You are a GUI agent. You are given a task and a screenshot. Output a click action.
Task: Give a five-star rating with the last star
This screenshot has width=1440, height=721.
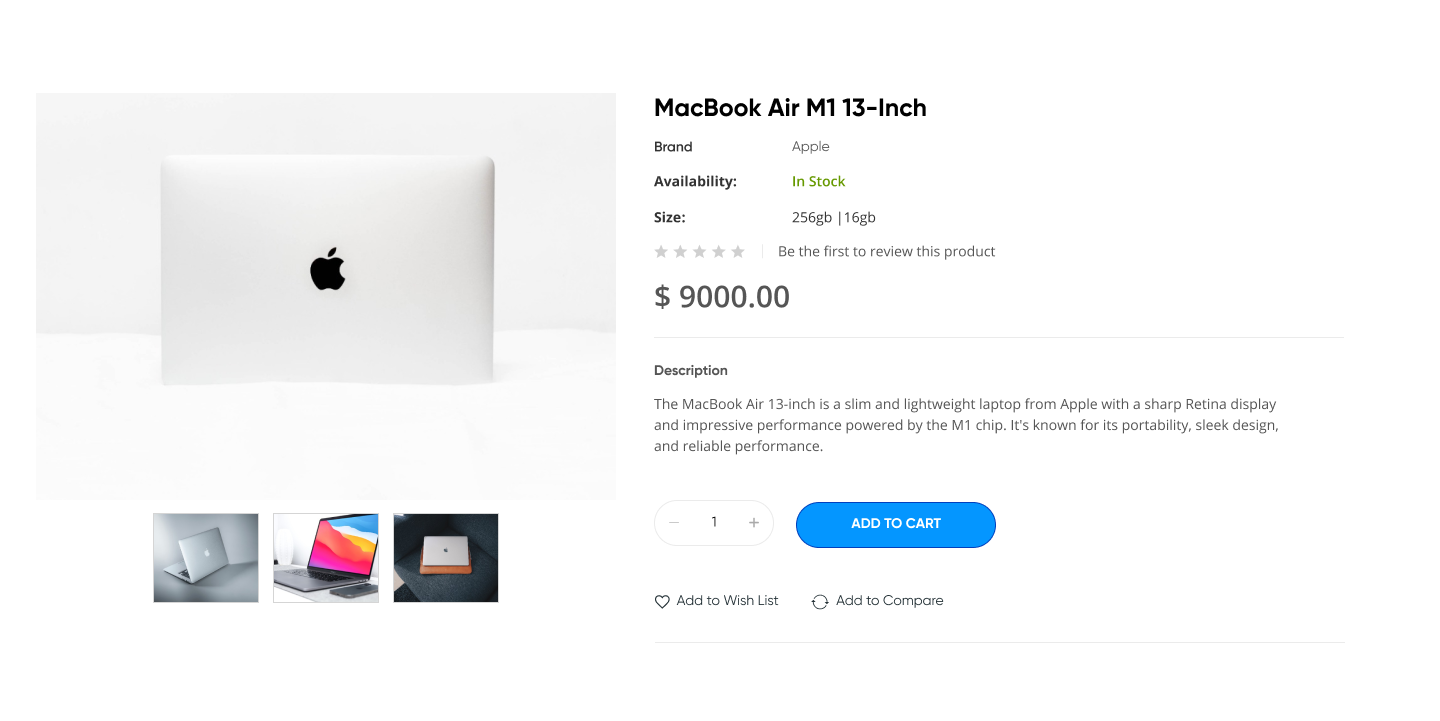pos(738,251)
